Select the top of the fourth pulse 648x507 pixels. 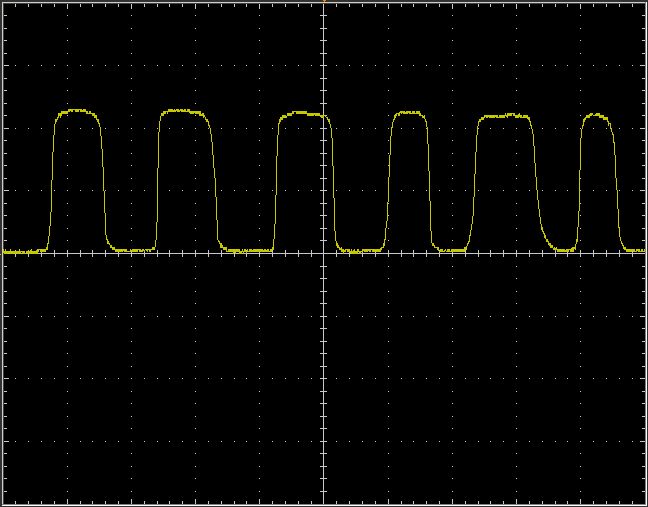409,113
